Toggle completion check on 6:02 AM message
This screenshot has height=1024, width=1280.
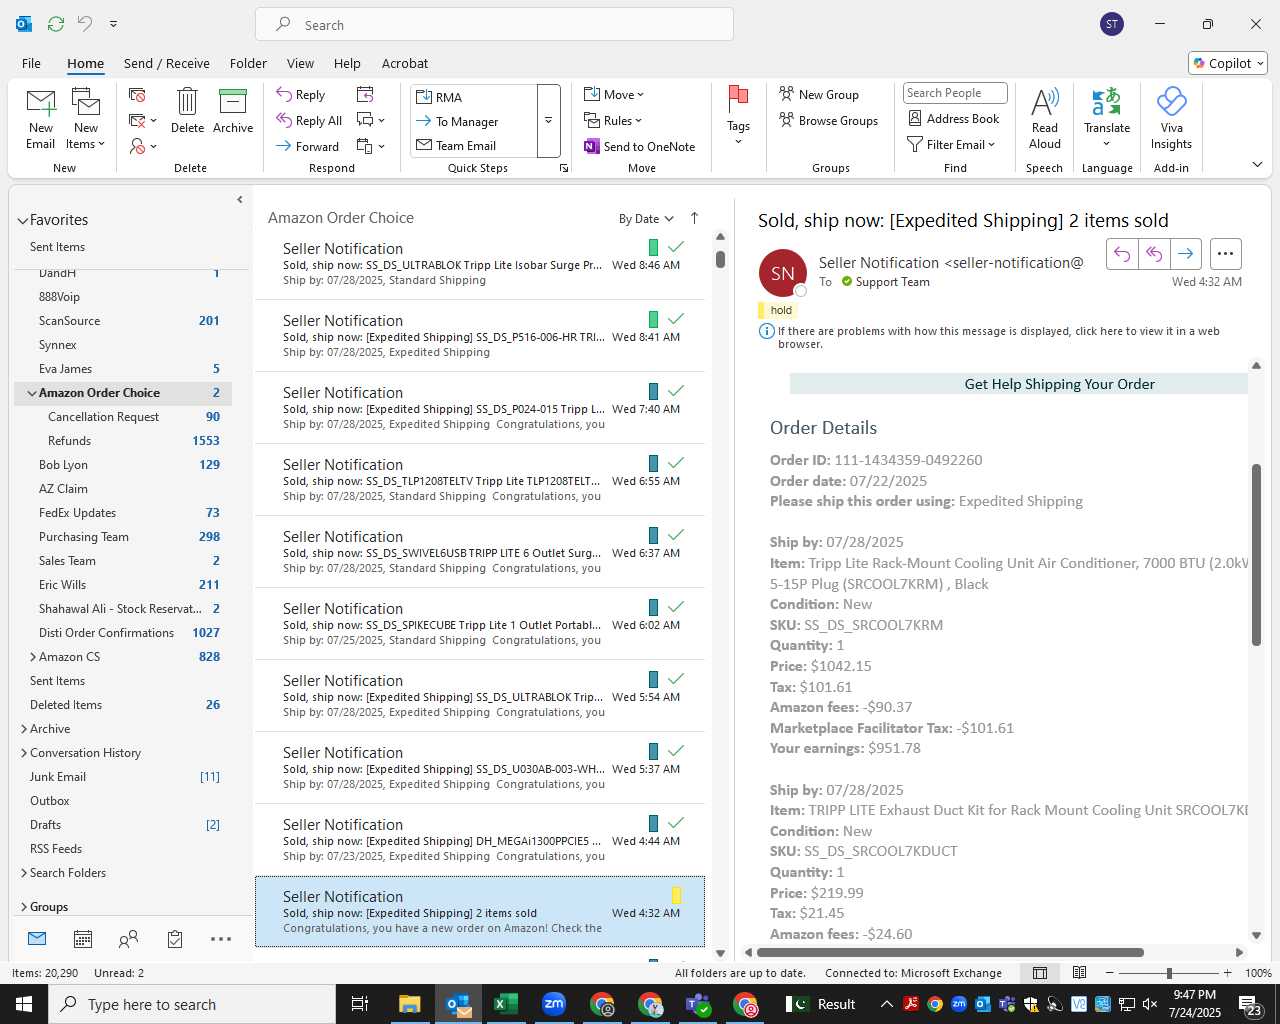(676, 607)
